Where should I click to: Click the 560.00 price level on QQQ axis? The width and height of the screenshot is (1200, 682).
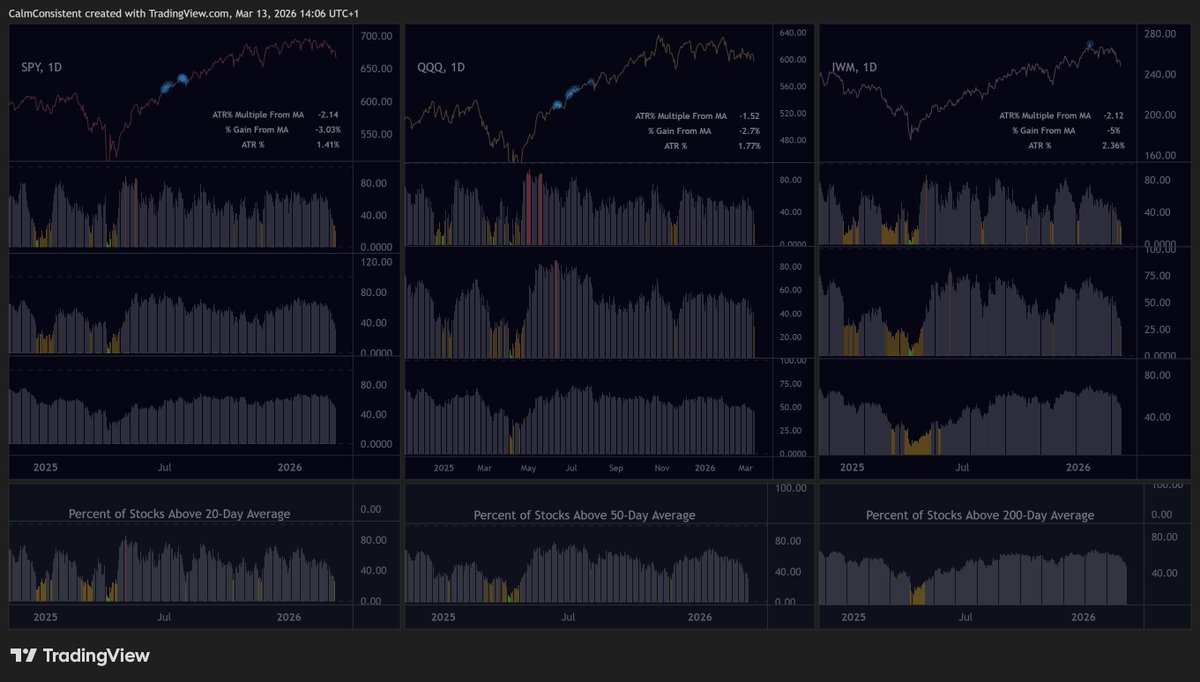pos(792,87)
